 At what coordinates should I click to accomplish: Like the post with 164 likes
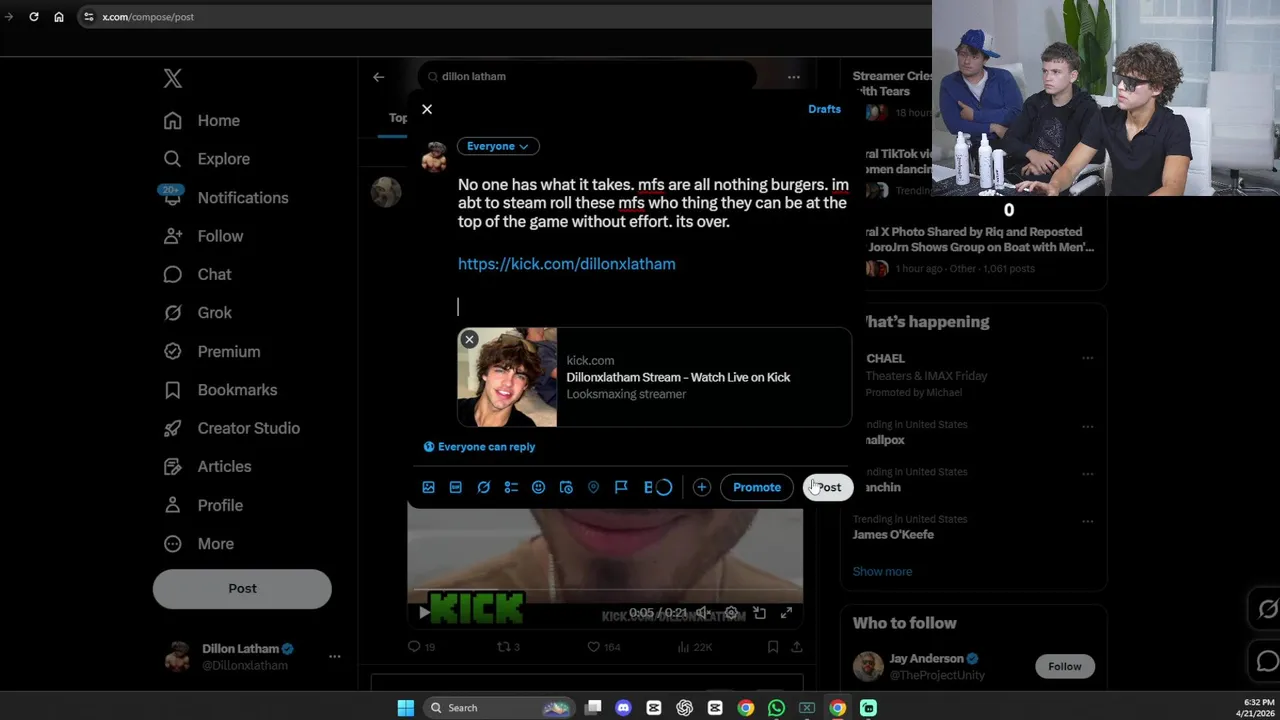tap(603, 647)
